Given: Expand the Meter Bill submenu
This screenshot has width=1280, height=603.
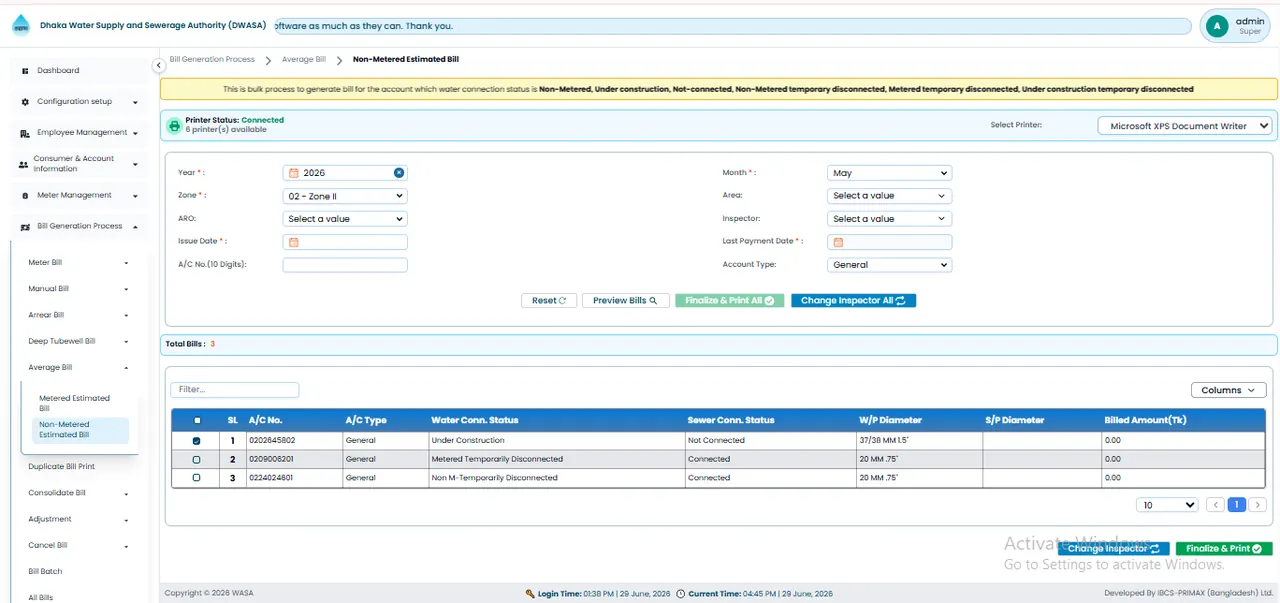Looking at the screenshot, I should (x=78, y=263).
